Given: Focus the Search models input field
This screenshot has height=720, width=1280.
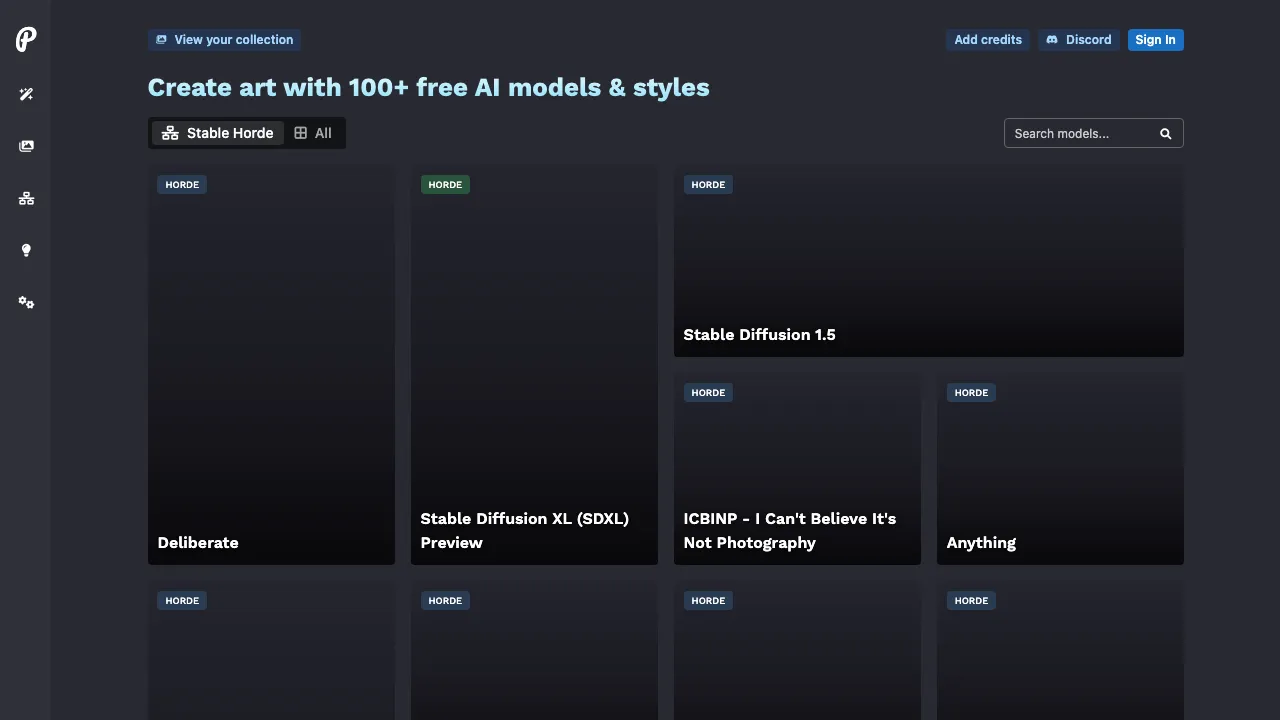Looking at the screenshot, I should tap(1094, 133).
